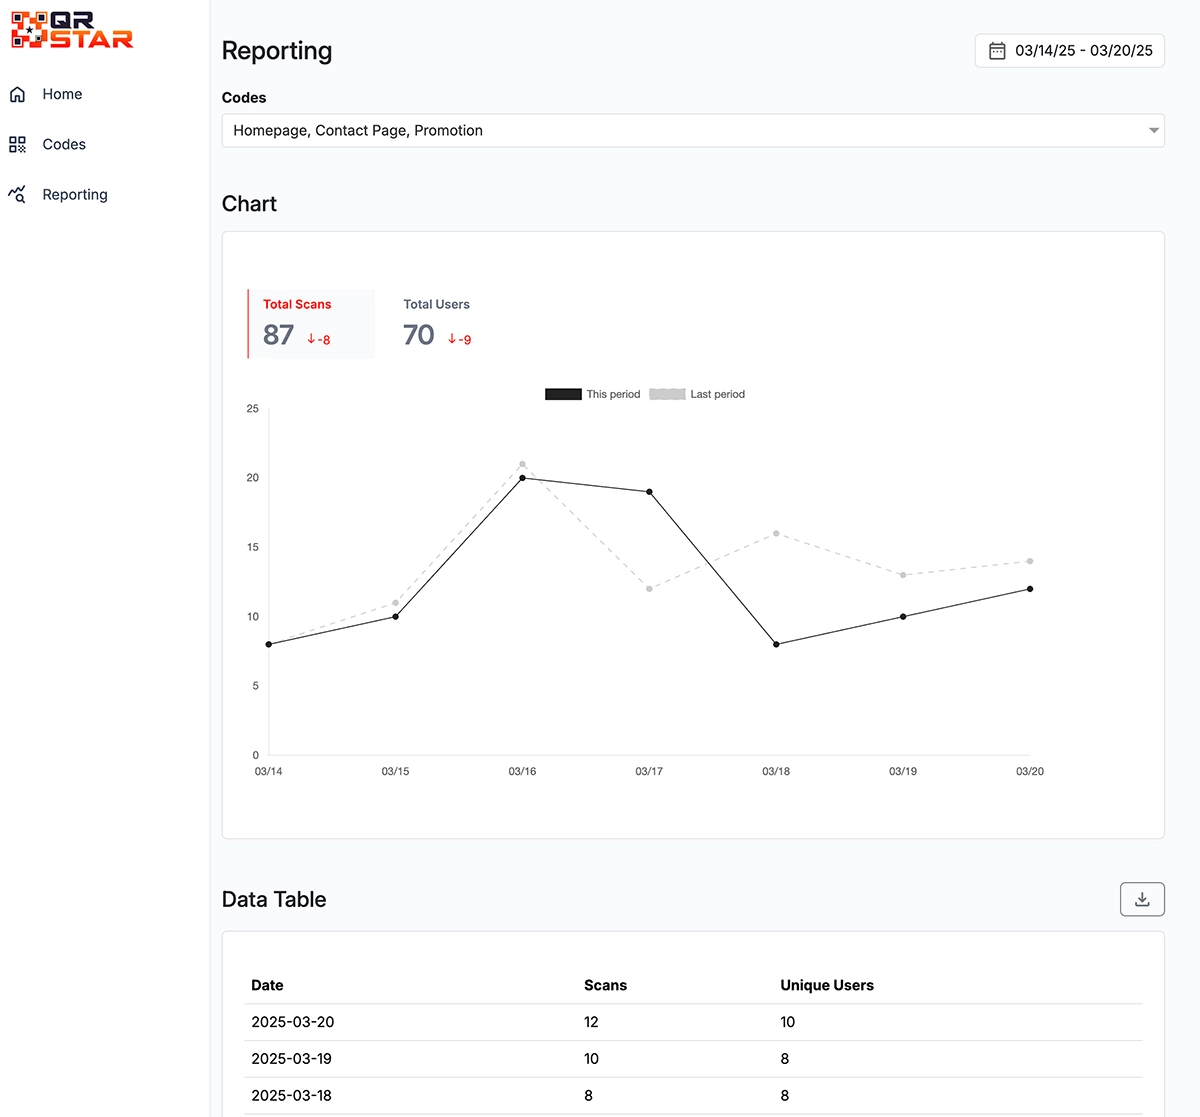
Task: Open the date range selector 03/14/25 - 03/20/25
Action: [x=1069, y=50]
